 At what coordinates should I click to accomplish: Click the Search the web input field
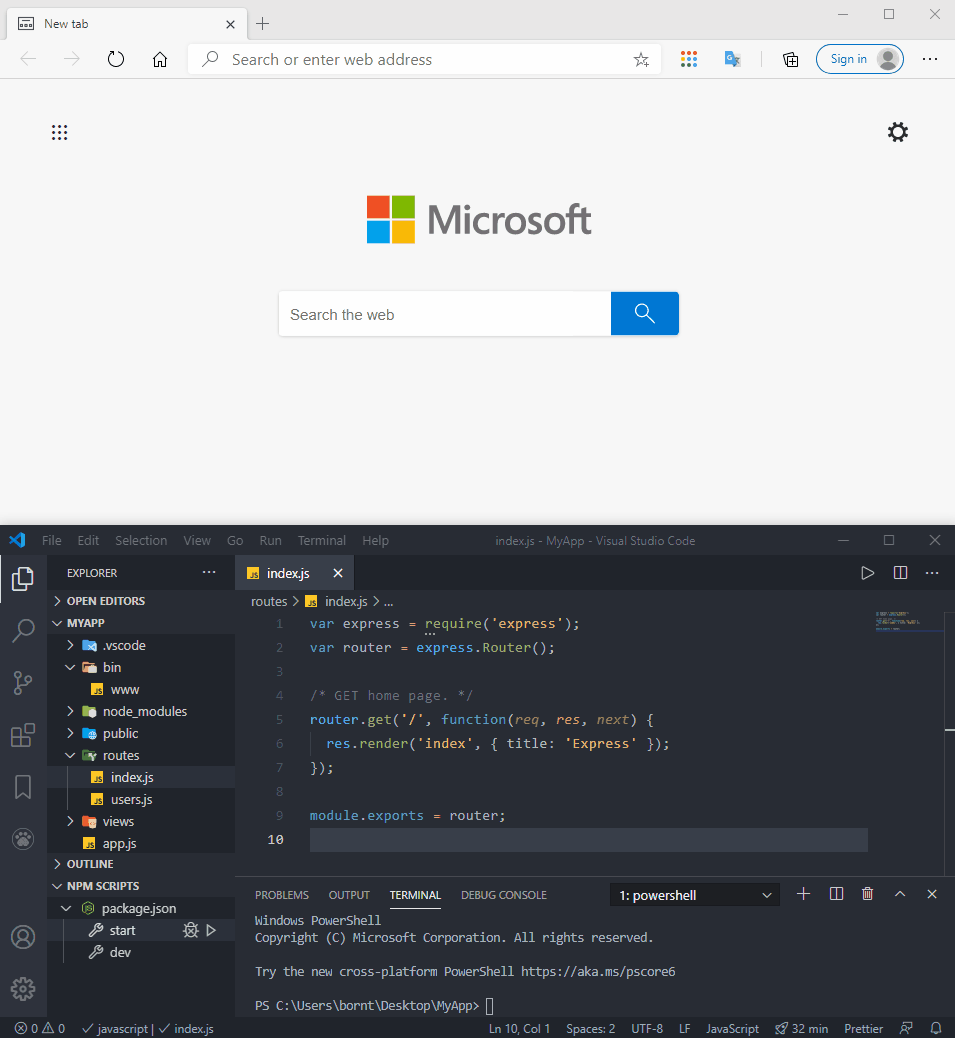(x=444, y=314)
